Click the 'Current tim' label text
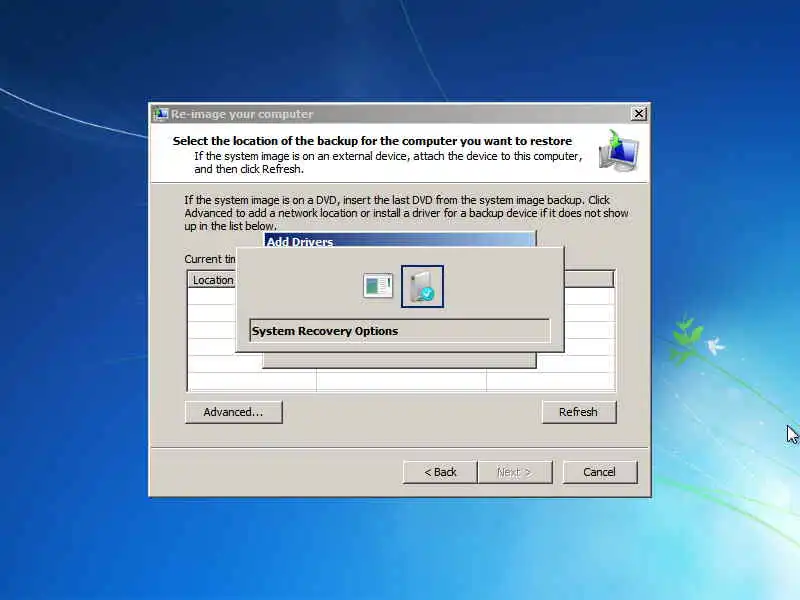This screenshot has height=600, width=800. (210, 259)
